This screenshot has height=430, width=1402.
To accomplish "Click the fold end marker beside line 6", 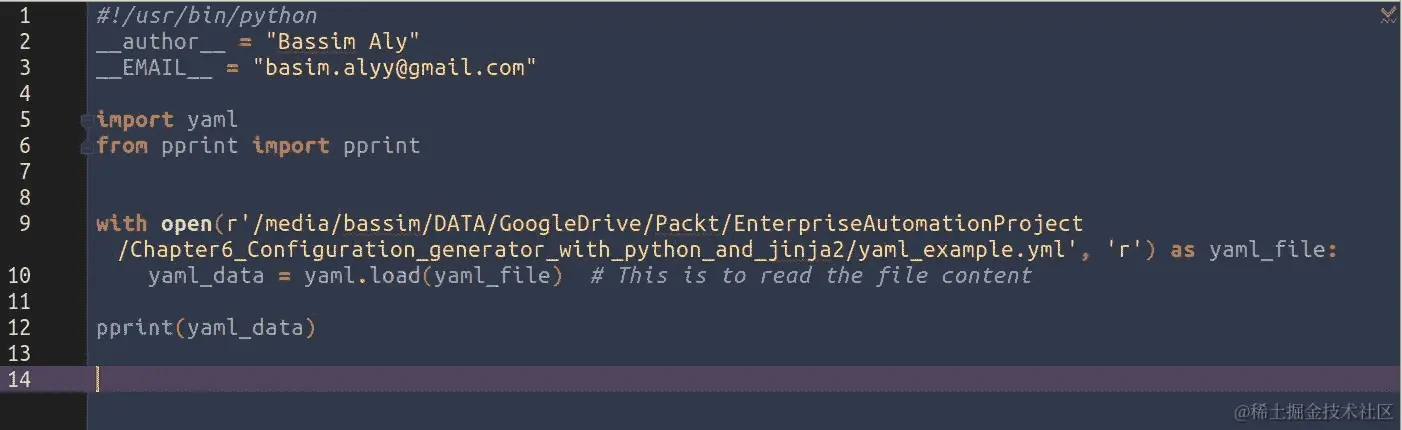I will click(89, 146).
